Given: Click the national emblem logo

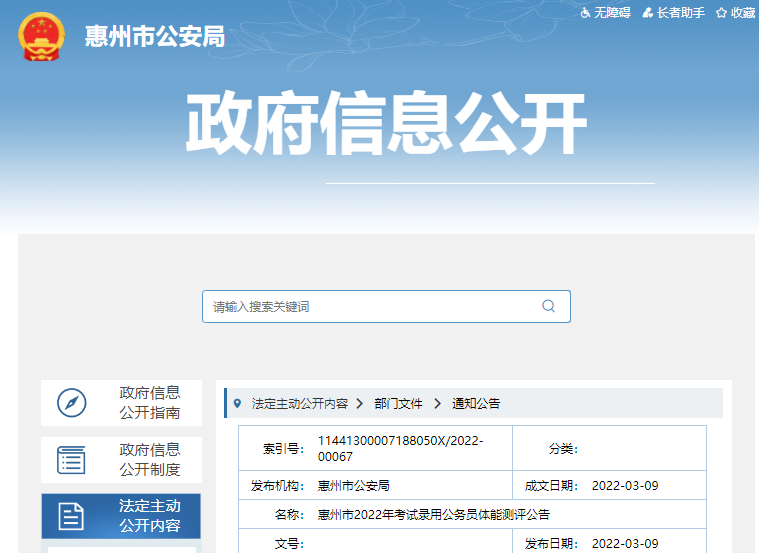Looking at the screenshot, I should pos(42,38).
